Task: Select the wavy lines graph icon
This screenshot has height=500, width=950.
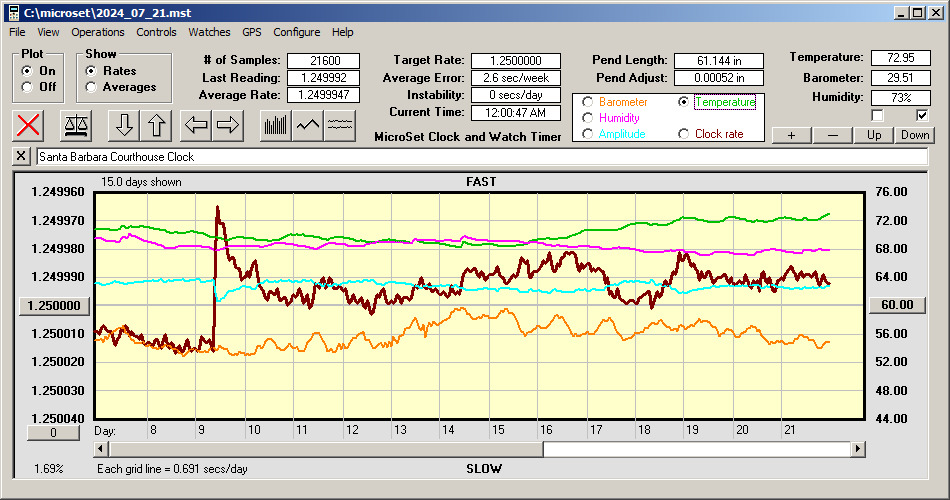Action: click(x=340, y=125)
